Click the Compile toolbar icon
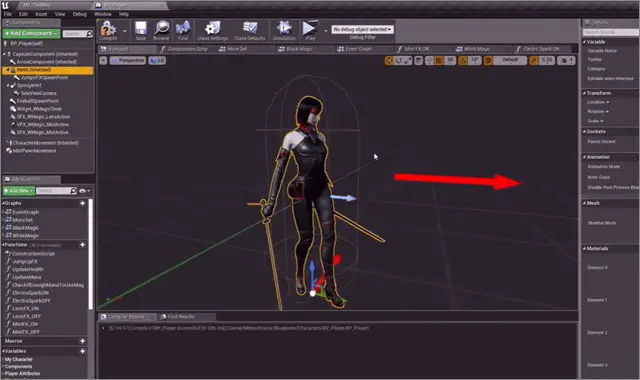640x380 pixels. click(108, 30)
